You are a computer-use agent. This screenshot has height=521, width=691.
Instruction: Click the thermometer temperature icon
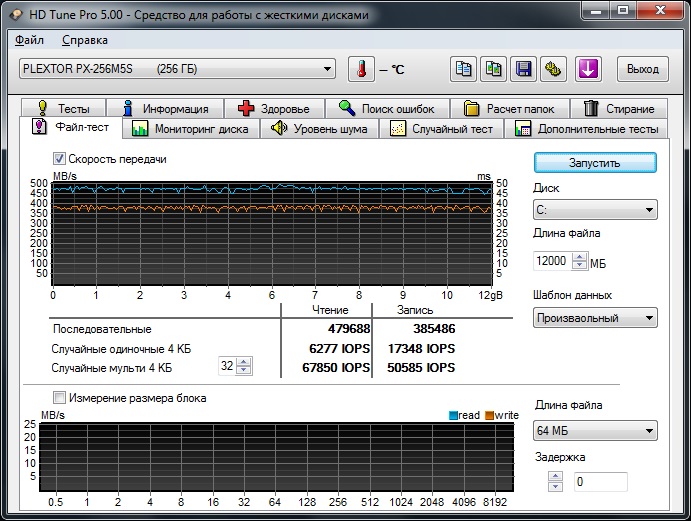361,69
